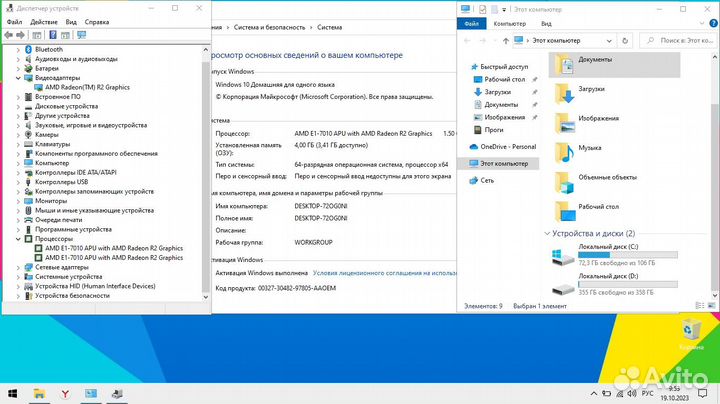
Task: Open the Корзина recycle bin on desktop
Action: tap(691, 334)
